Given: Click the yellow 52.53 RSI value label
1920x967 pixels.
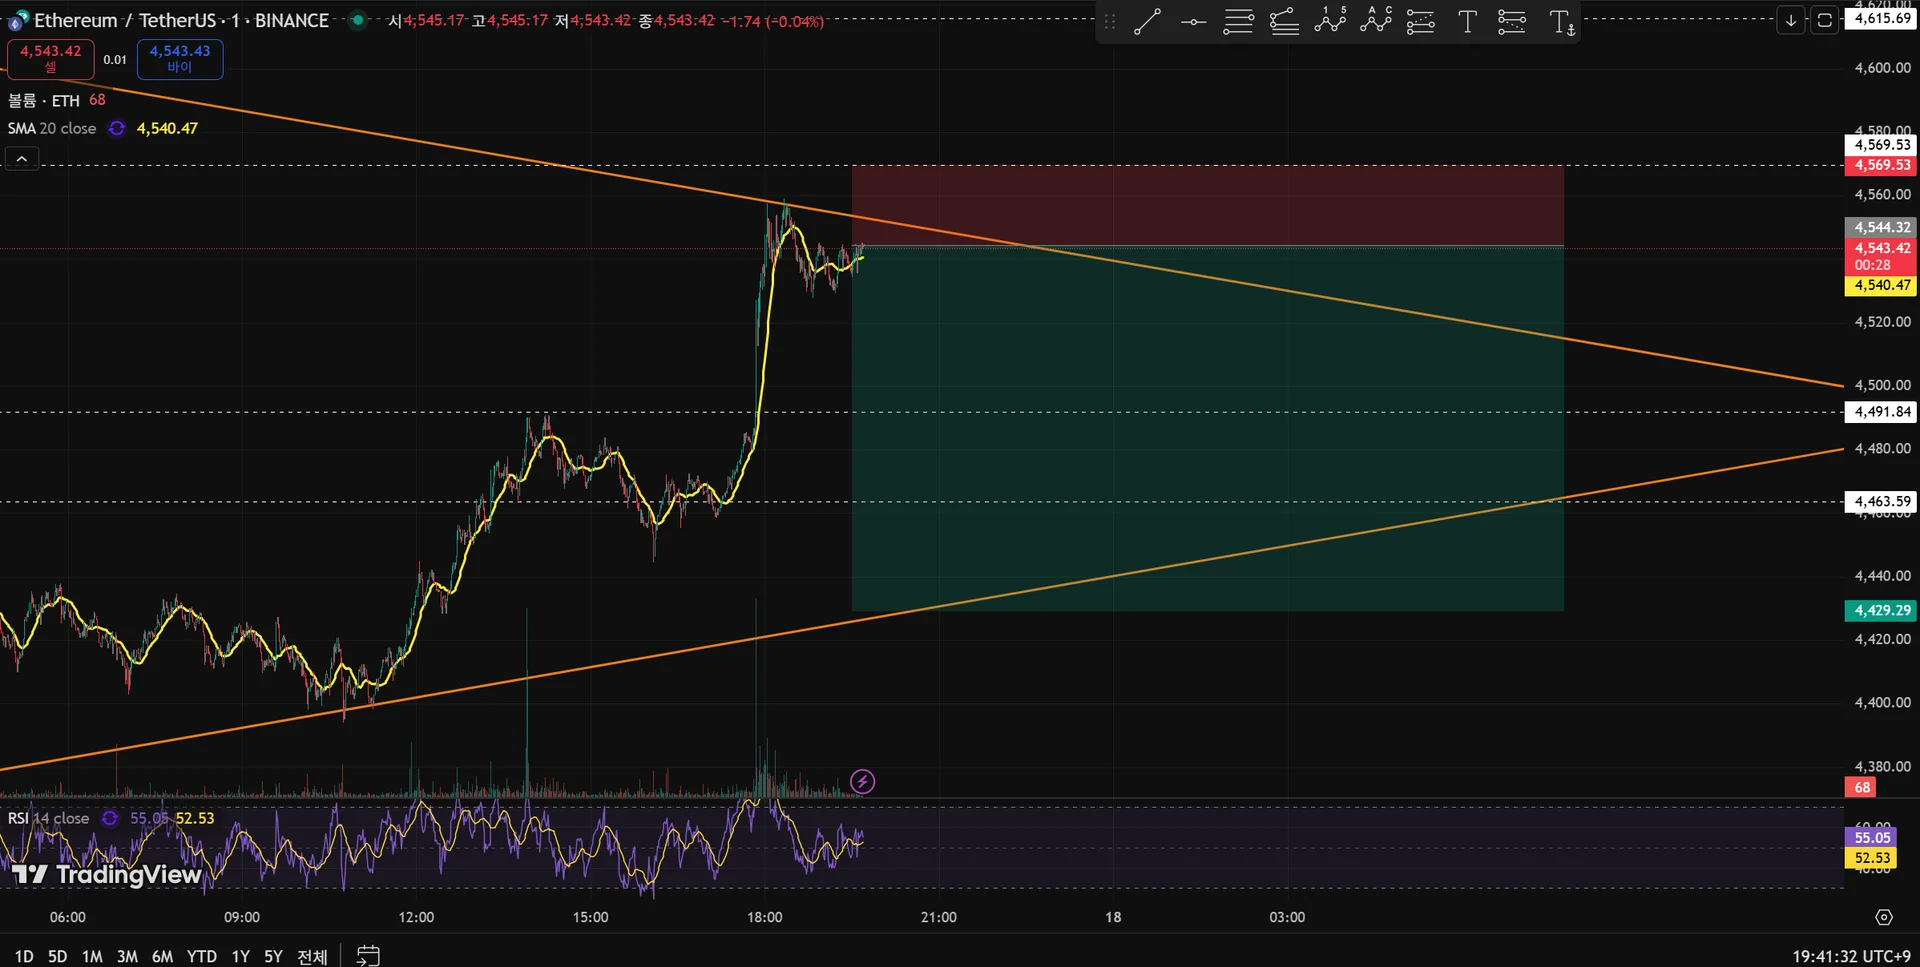Looking at the screenshot, I should (x=1871, y=858).
